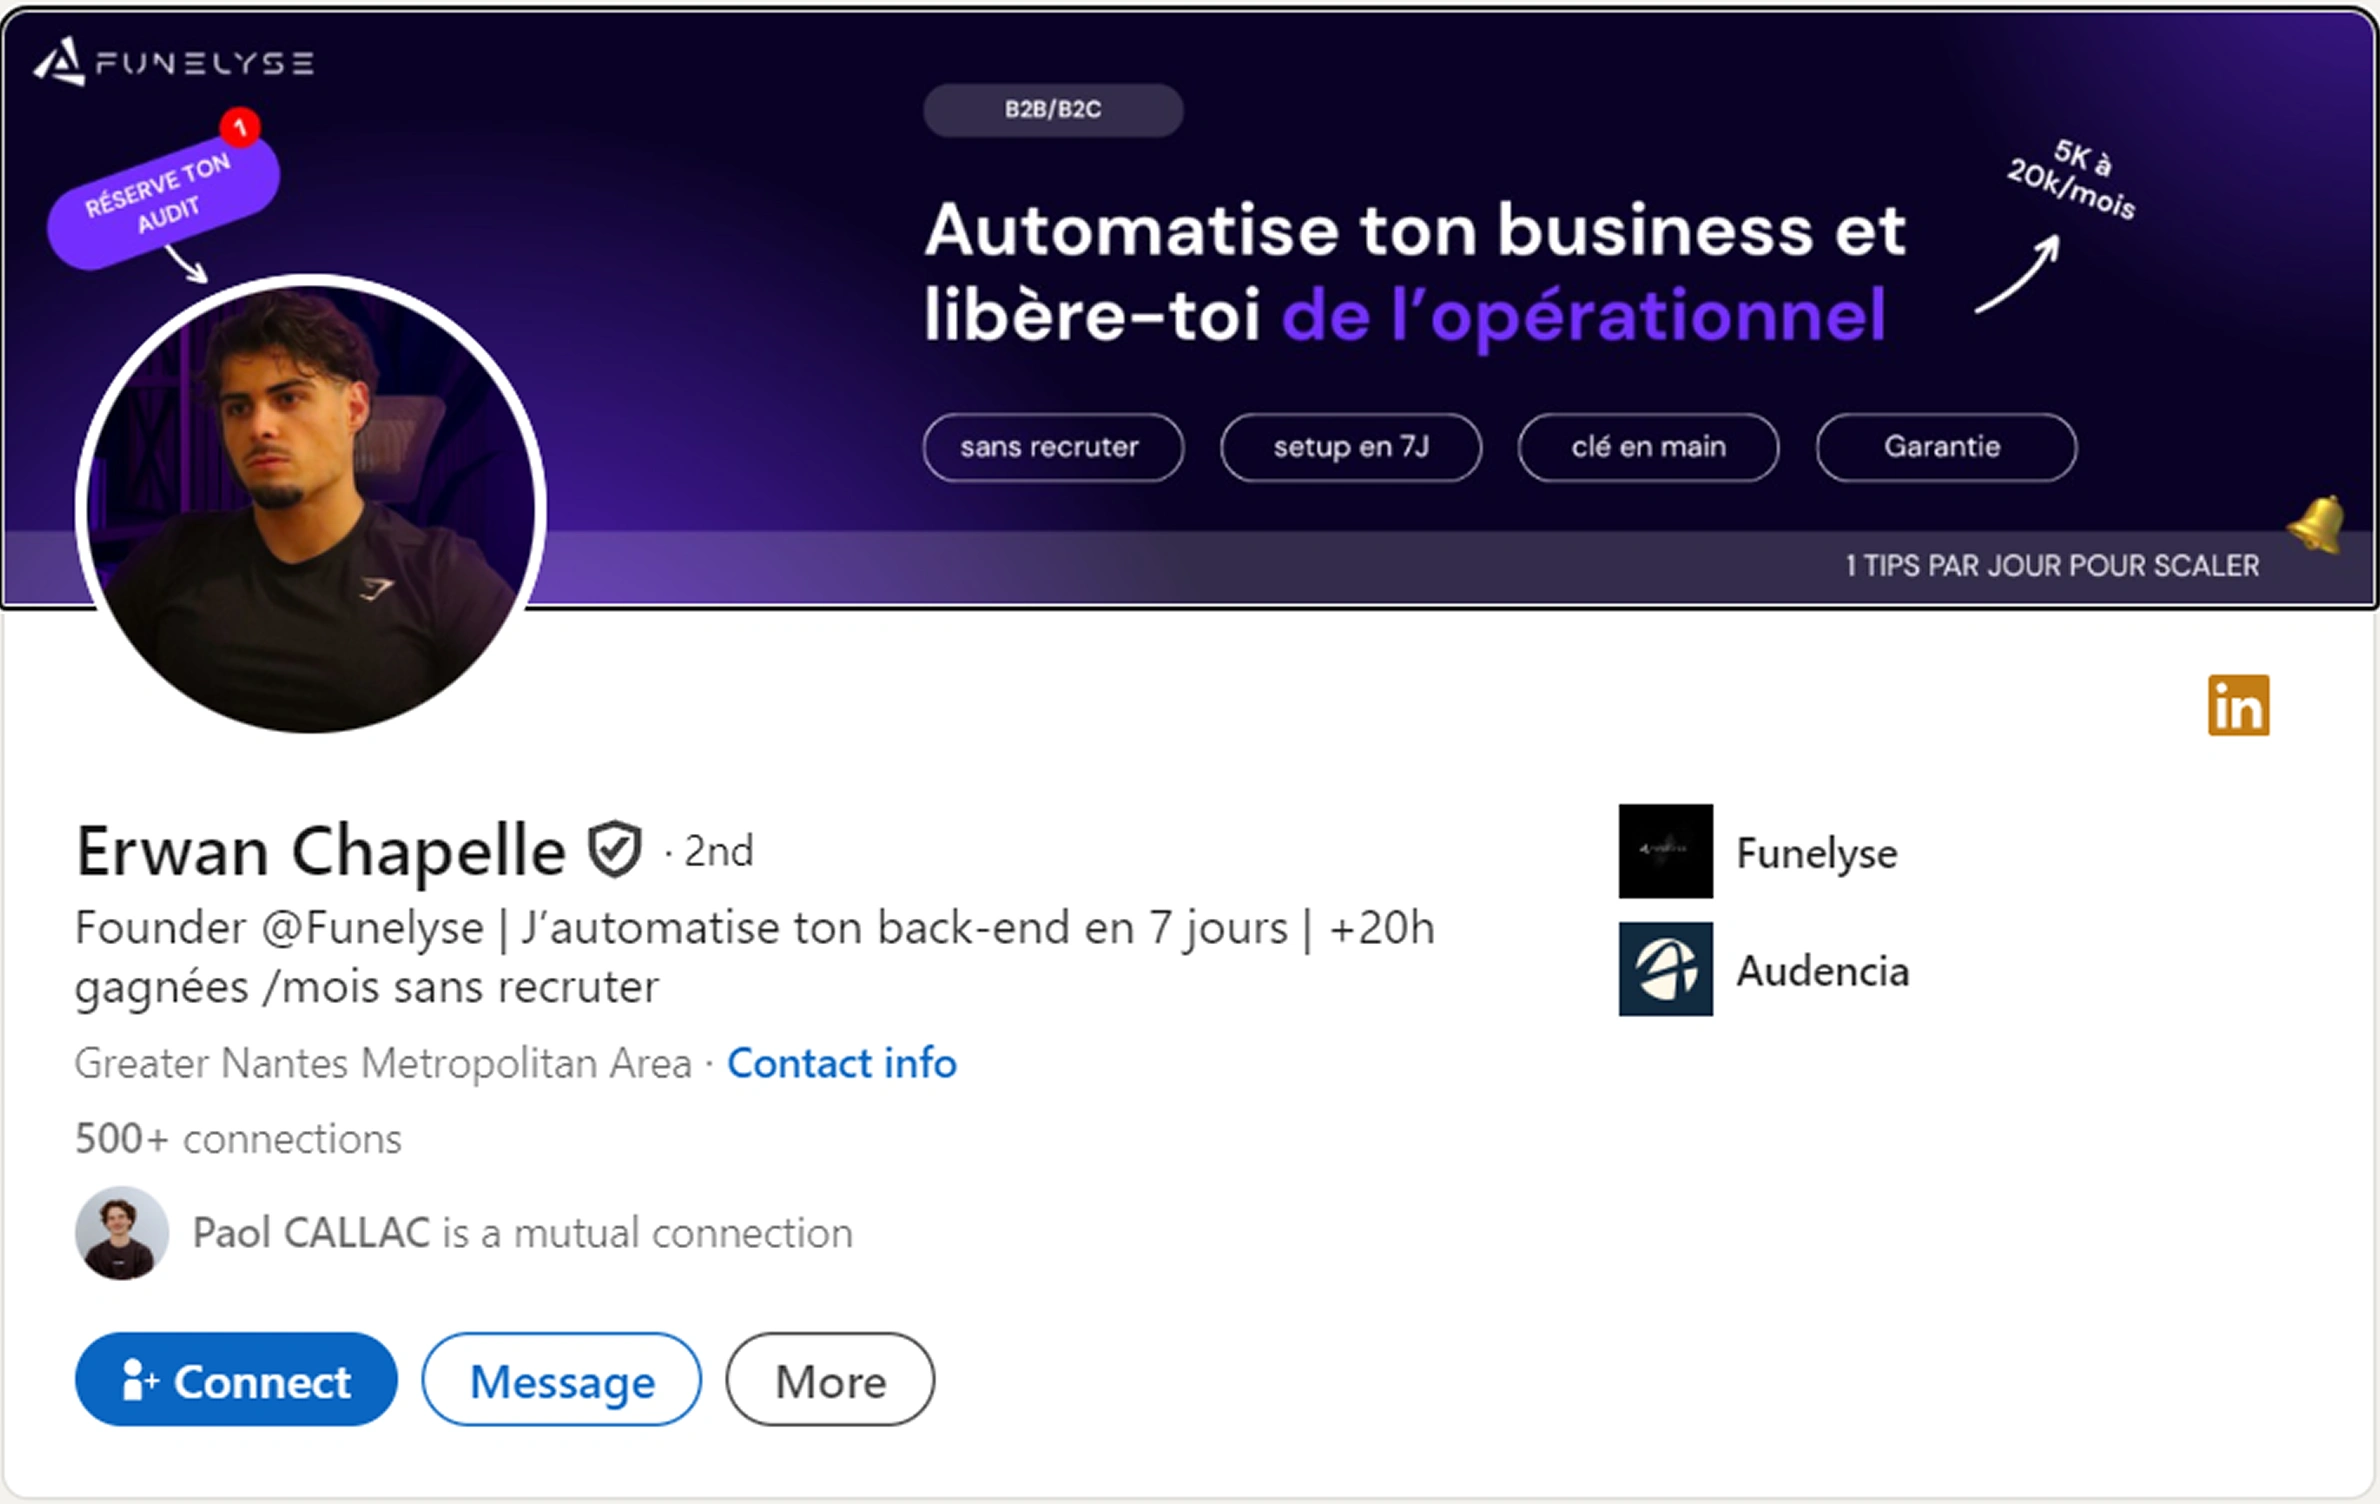Click the Connect button's person-add icon
This screenshot has width=2380, height=1504.
pyautogui.click(x=138, y=1381)
